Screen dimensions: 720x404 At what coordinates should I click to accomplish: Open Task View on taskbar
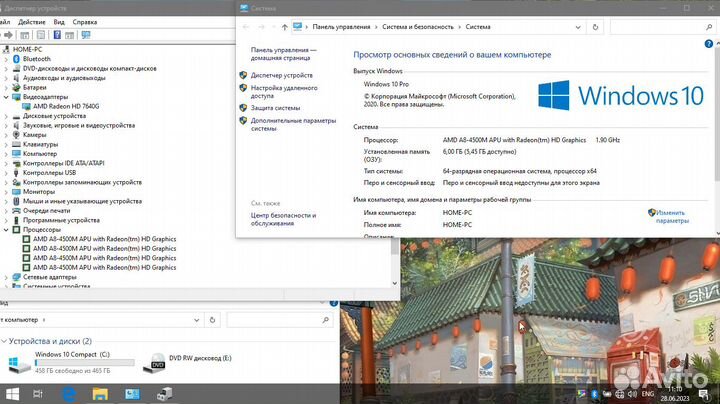pos(38,394)
